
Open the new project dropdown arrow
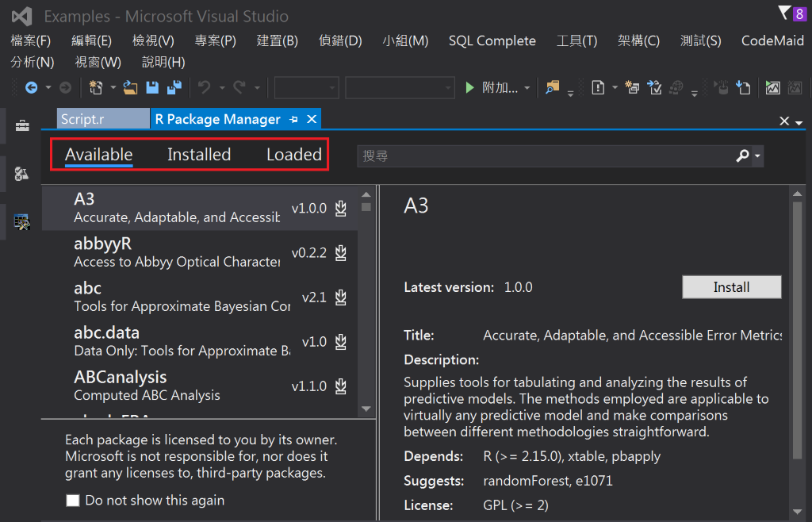[x=113, y=88]
